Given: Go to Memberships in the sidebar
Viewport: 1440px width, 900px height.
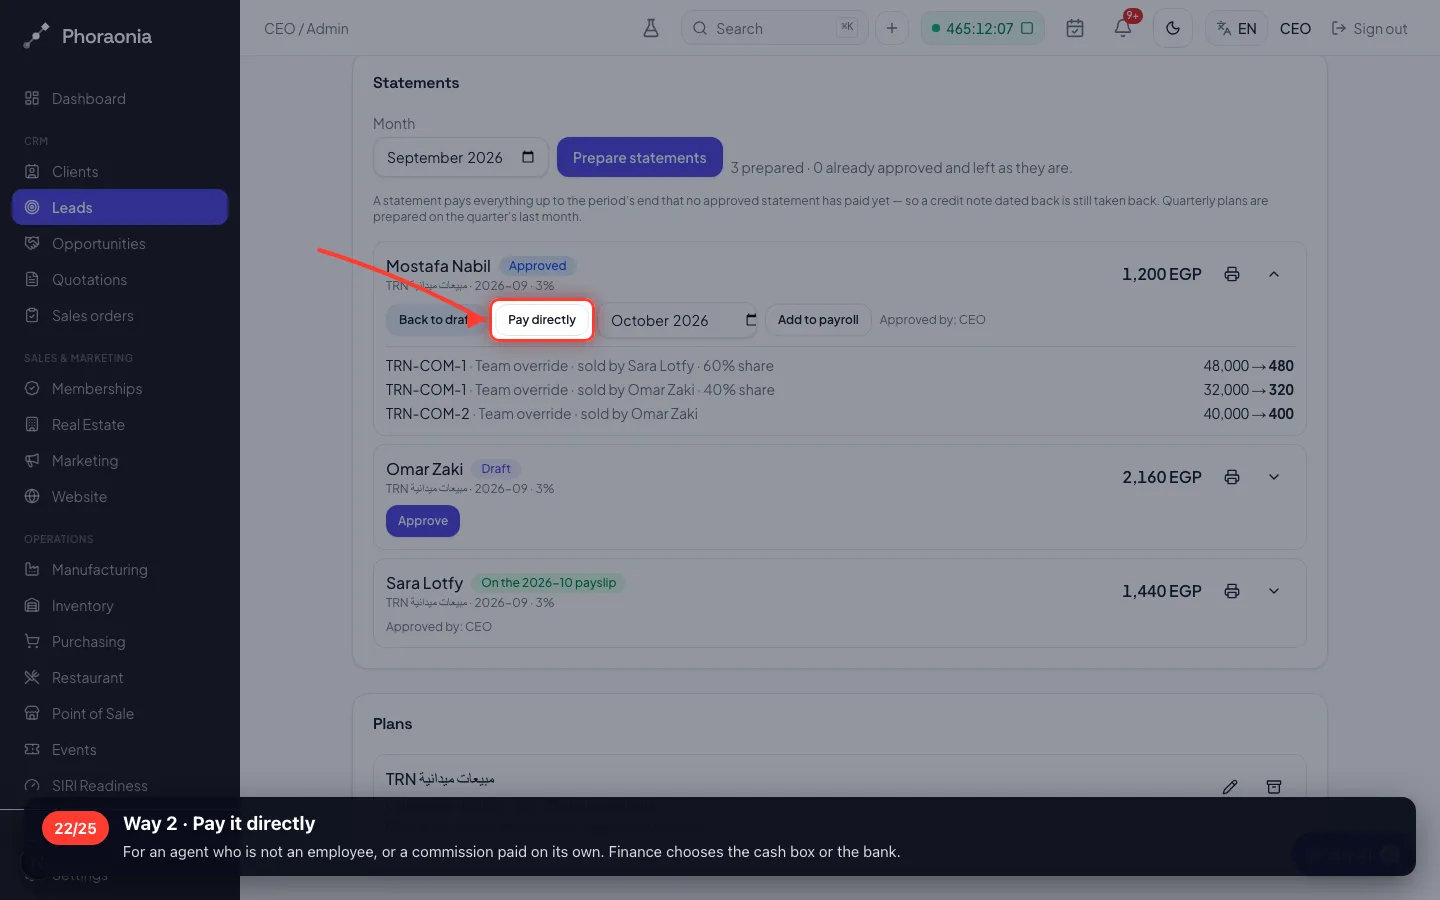Looking at the screenshot, I should pyautogui.click(x=120, y=388).
